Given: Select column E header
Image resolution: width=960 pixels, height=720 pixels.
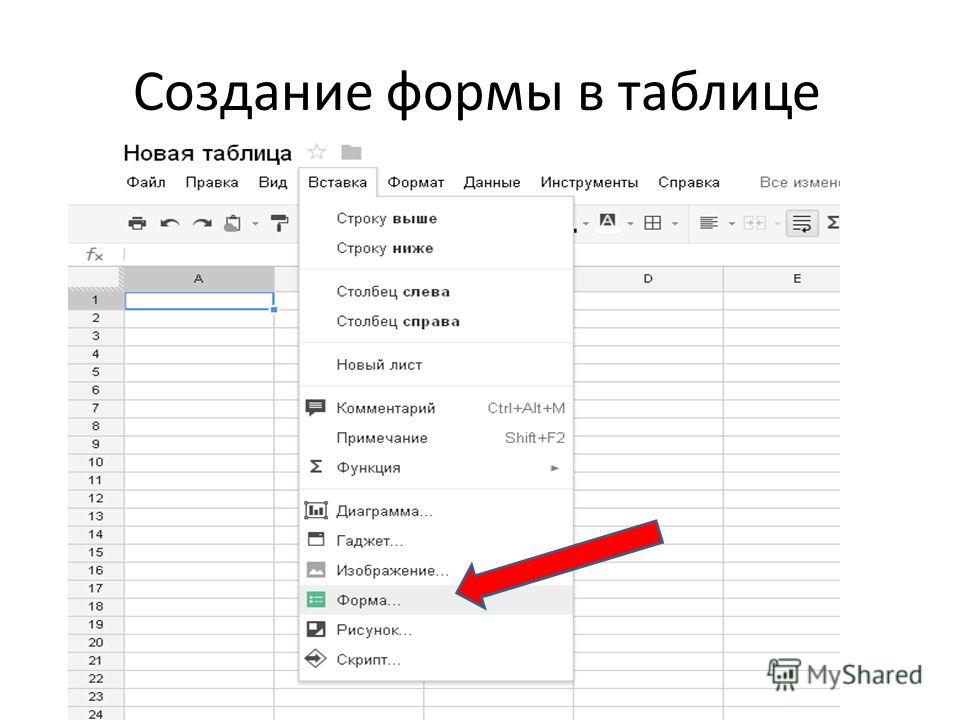Looking at the screenshot, I should coord(782,279).
